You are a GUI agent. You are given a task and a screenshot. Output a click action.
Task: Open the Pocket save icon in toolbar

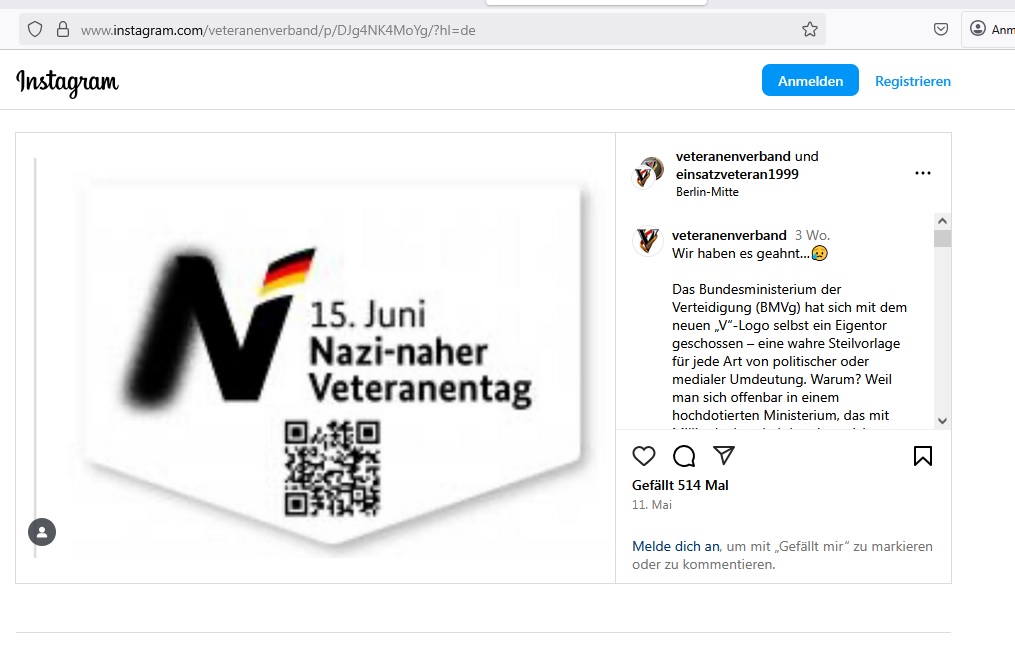(x=941, y=29)
